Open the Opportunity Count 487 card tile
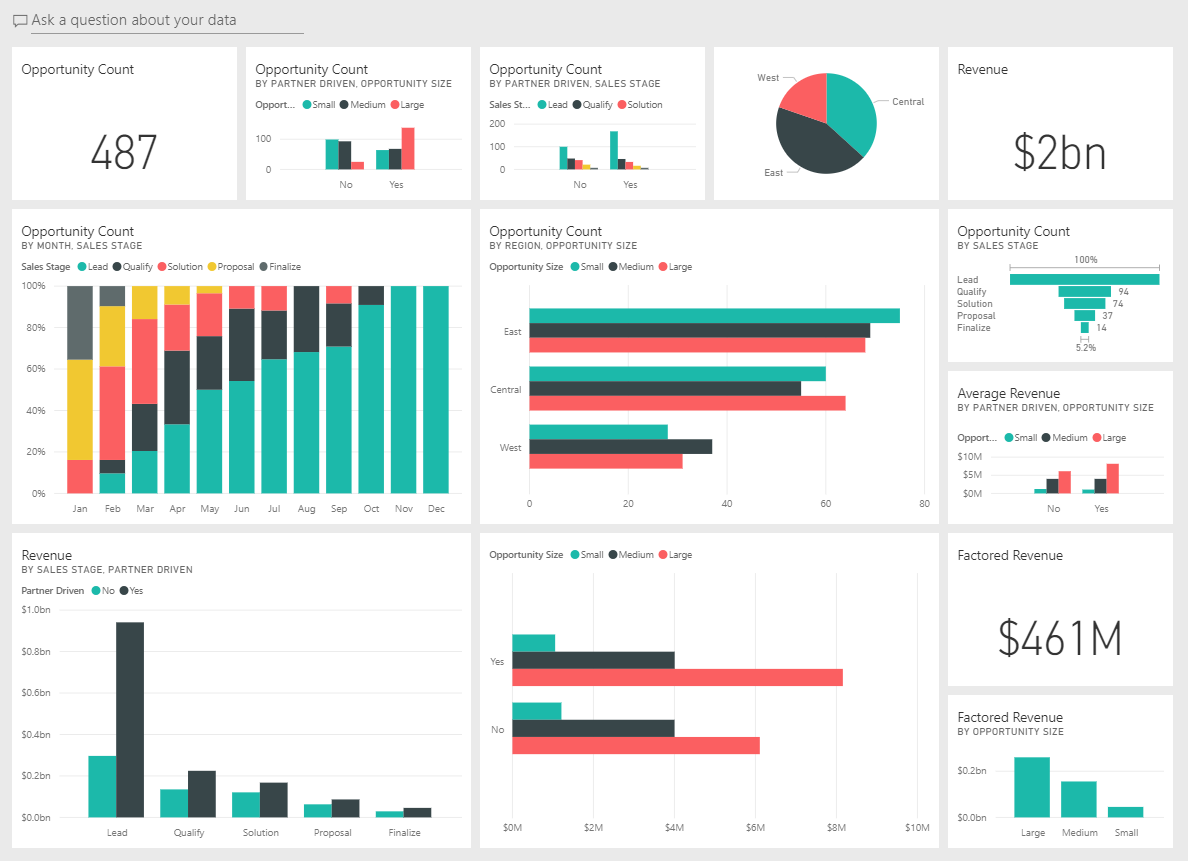This screenshot has height=861, width=1188. (x=124, y=124)
